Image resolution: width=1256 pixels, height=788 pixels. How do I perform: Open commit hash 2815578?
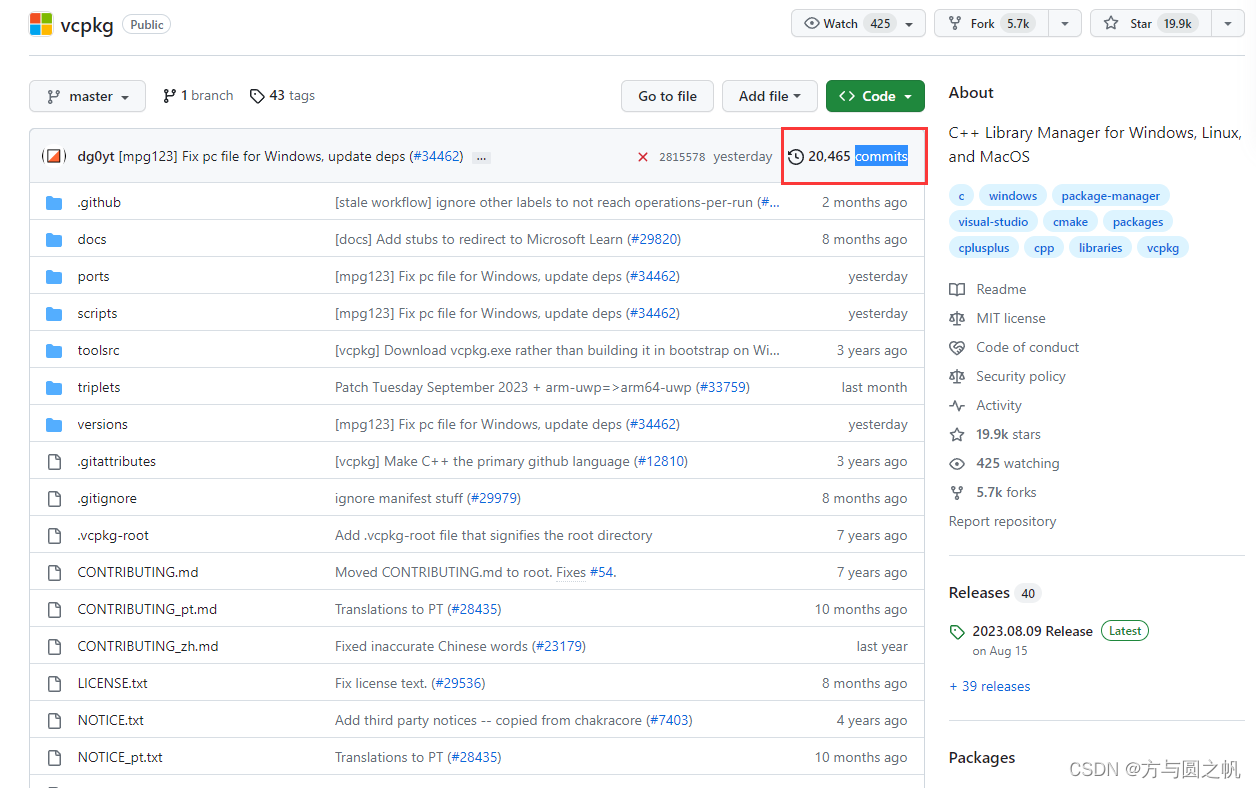(x=682, y=157)
